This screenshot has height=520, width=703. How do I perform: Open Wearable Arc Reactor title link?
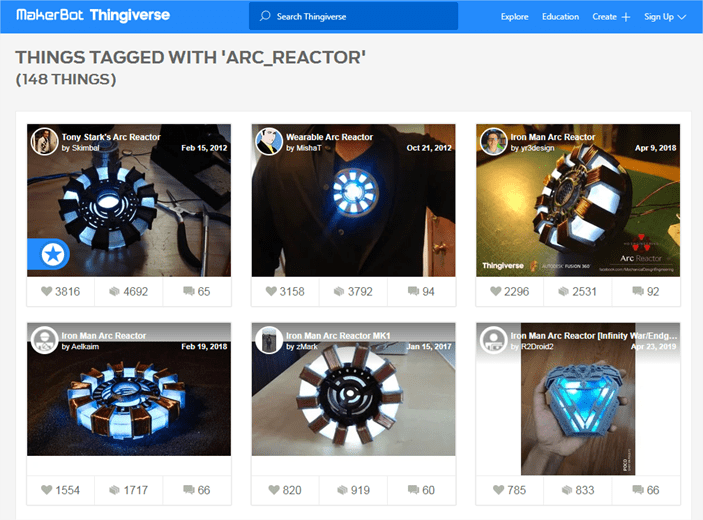329,137
